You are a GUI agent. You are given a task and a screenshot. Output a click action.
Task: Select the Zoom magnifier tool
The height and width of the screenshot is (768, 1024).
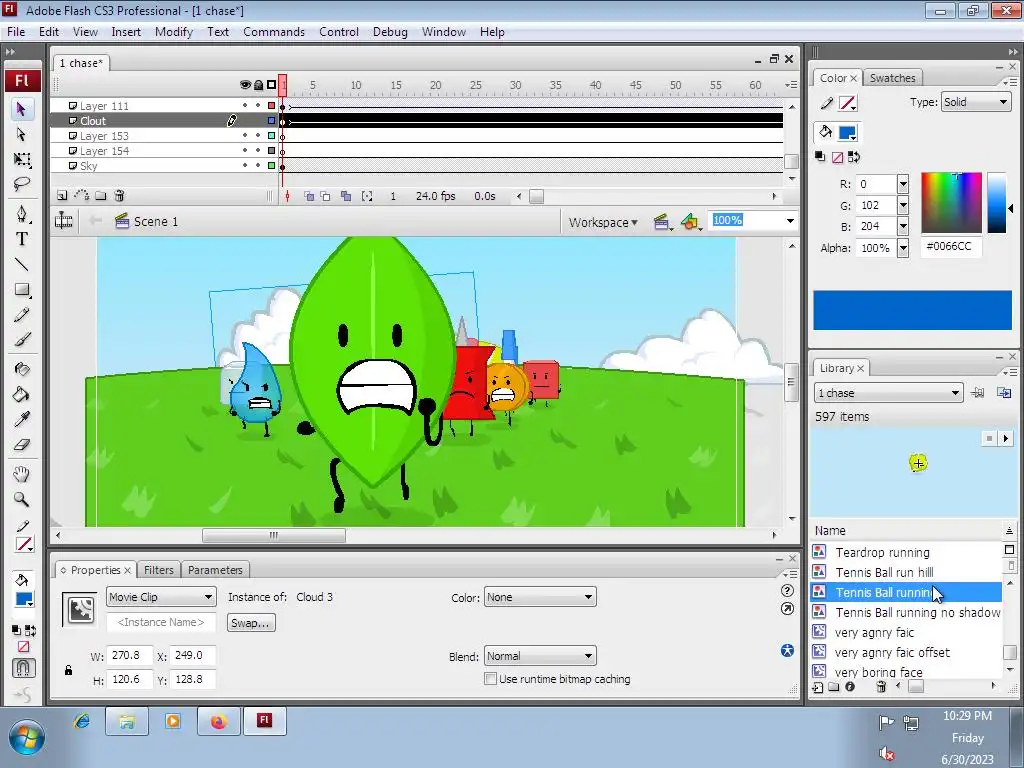(22, 500)
